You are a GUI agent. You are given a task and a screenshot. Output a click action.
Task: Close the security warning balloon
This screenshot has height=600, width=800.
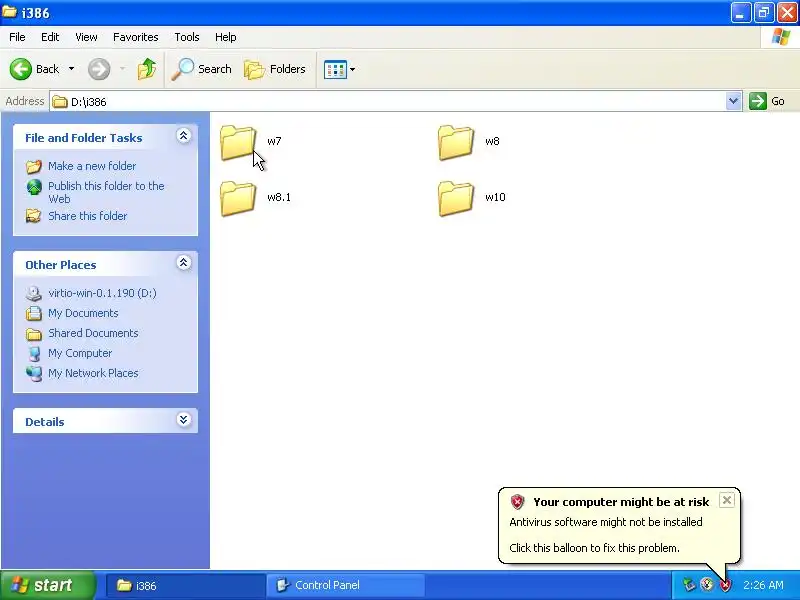coord(727,500)
